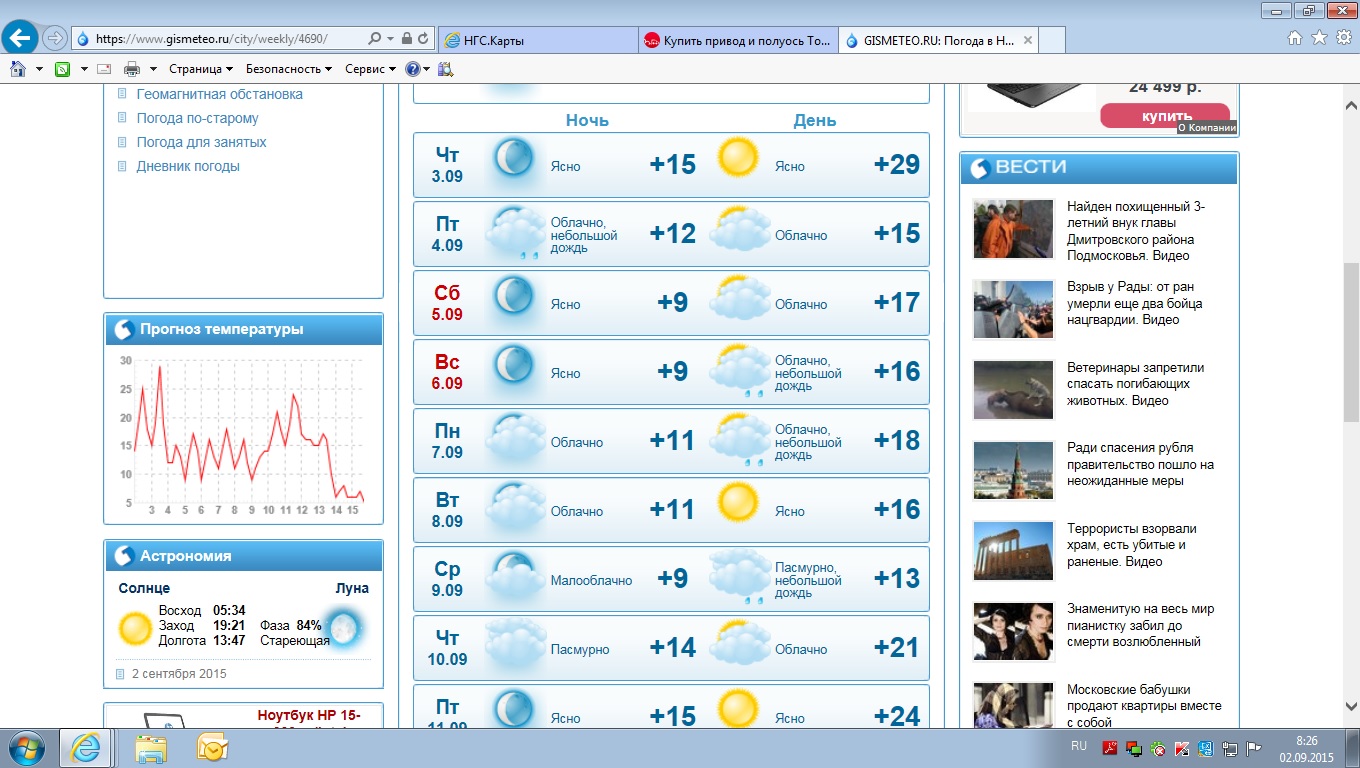The height and width of the screenshot is (768, 1360).
Task: Open the Геомагнитная обстановка link
Action: click(x=219, y=94)
